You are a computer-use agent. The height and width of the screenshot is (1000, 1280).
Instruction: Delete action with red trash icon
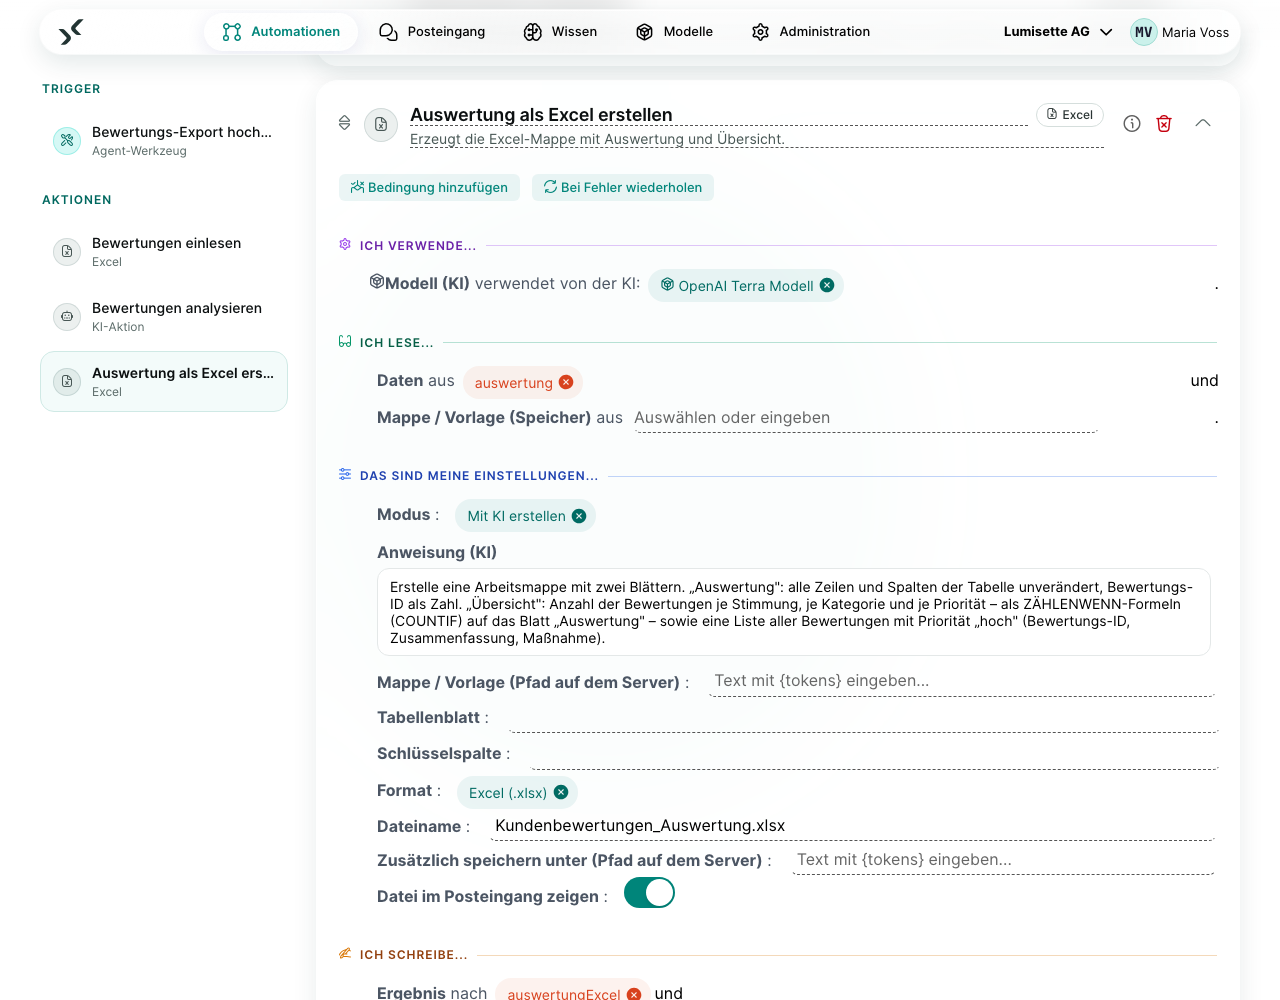coord(1164,123)
